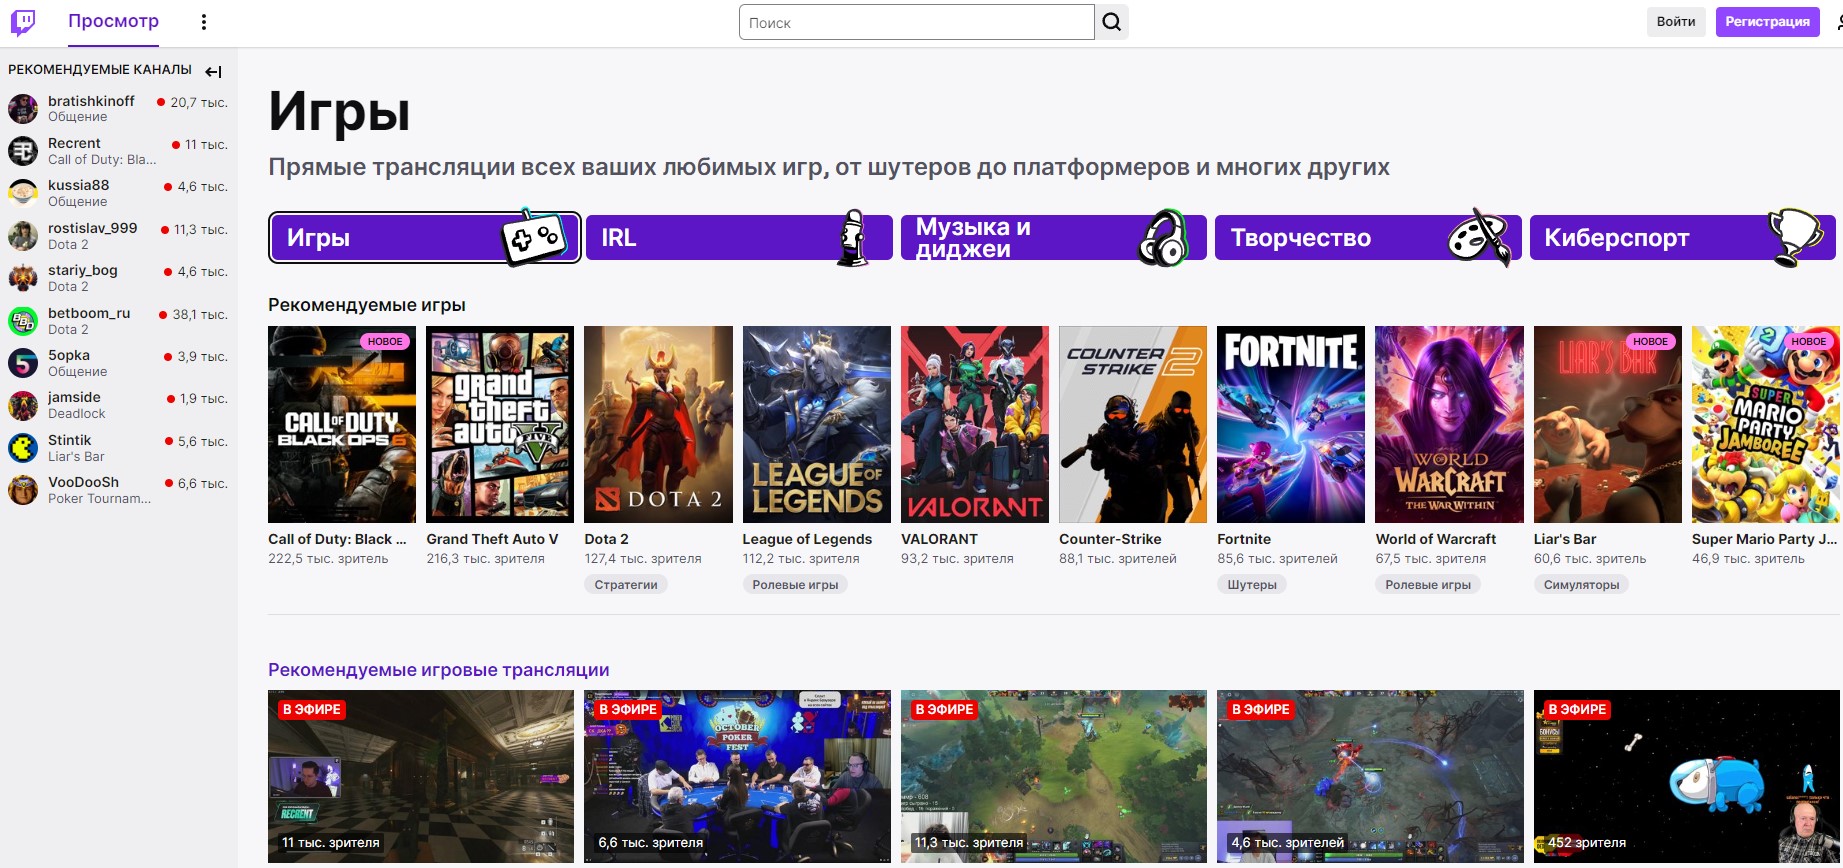Image resolution: width=1843 pixels, height=868 pixels.
Task: Click the Войти login button
Action: click(1675, 22)
